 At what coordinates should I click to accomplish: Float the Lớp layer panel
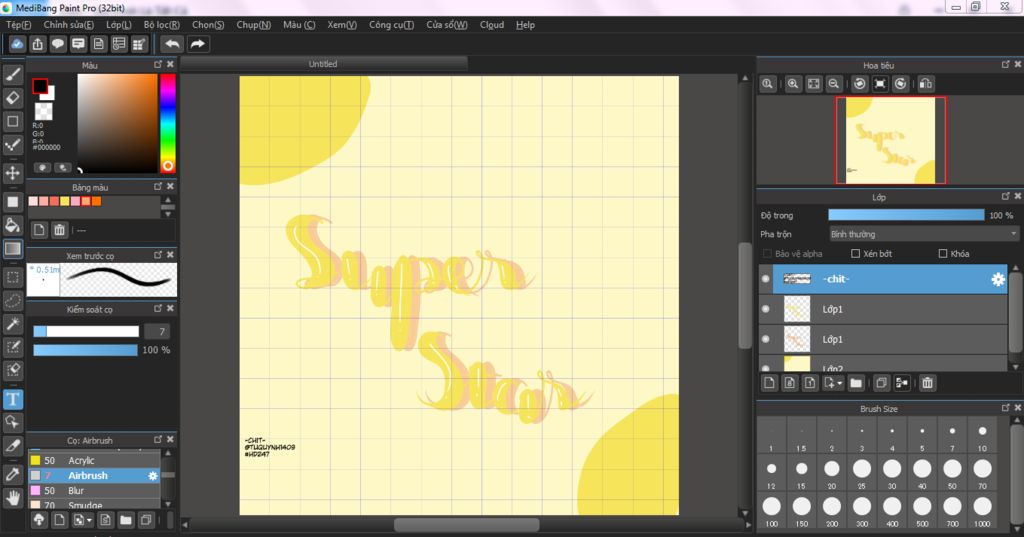1006,196
